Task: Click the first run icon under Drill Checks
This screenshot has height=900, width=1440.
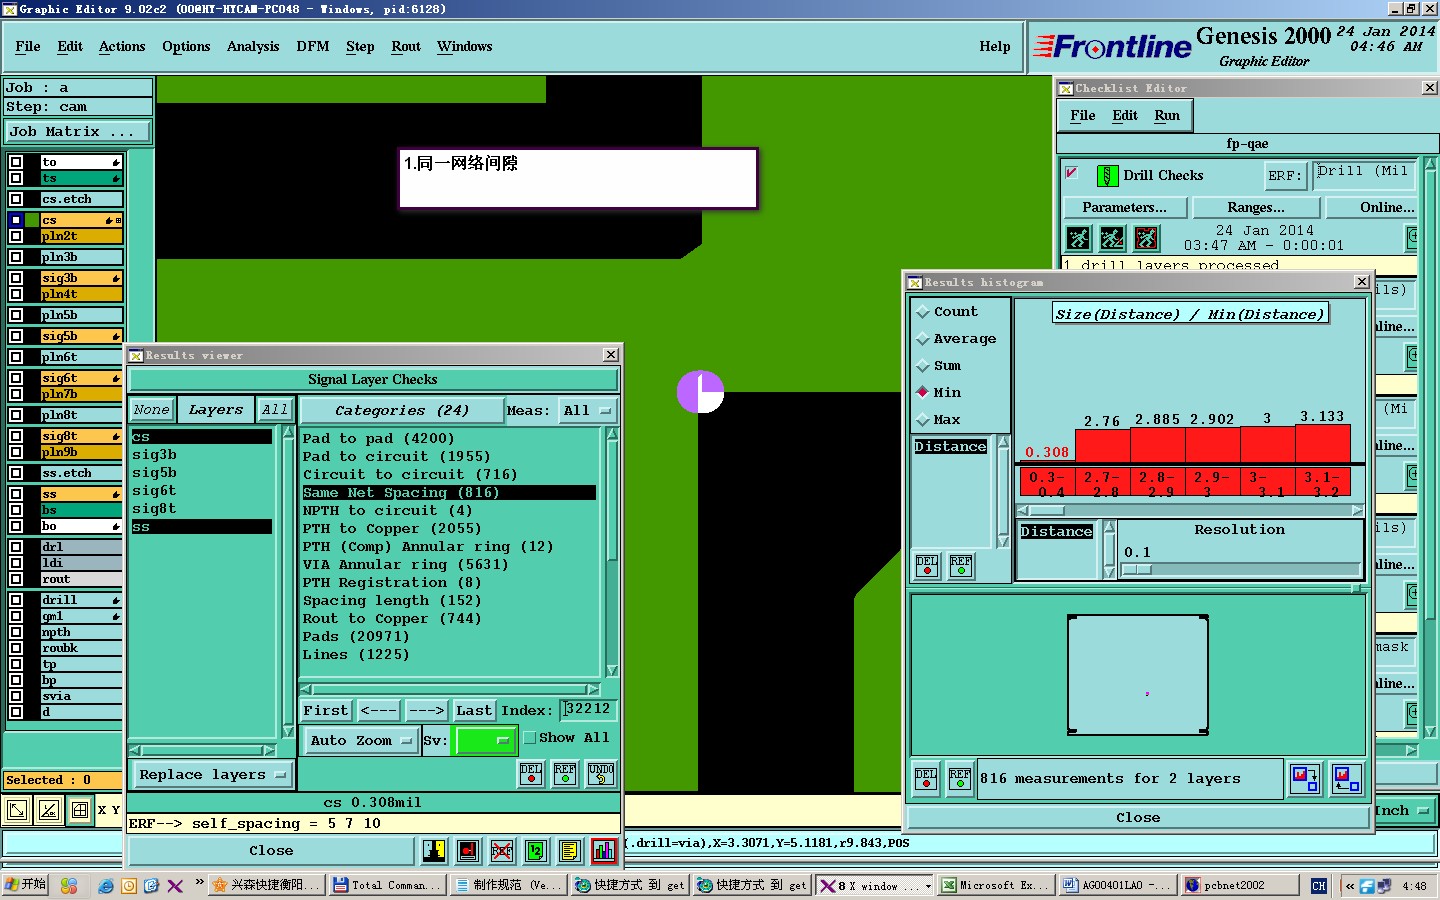Action: coord(1078,238)
